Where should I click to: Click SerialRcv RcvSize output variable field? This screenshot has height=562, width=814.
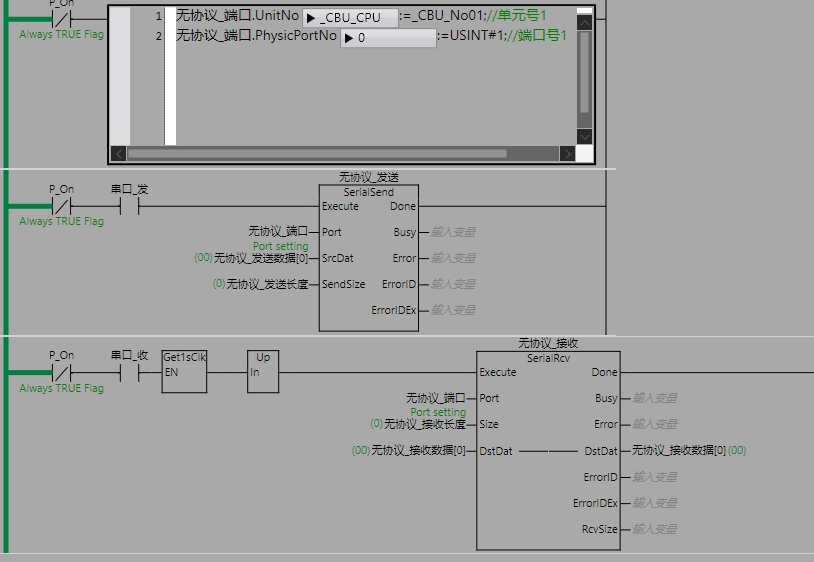(x=655, y=529)
